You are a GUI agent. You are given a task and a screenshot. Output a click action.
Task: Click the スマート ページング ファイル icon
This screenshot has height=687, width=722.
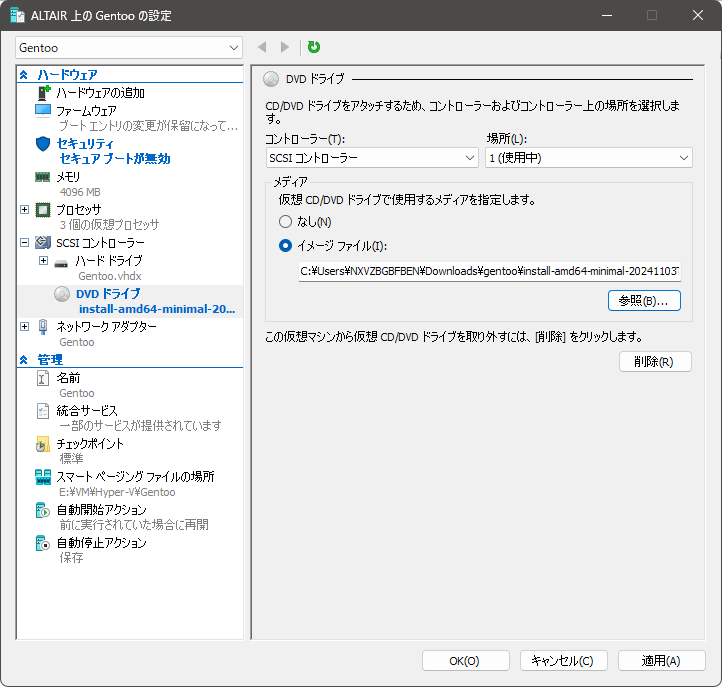pos(43,477)
